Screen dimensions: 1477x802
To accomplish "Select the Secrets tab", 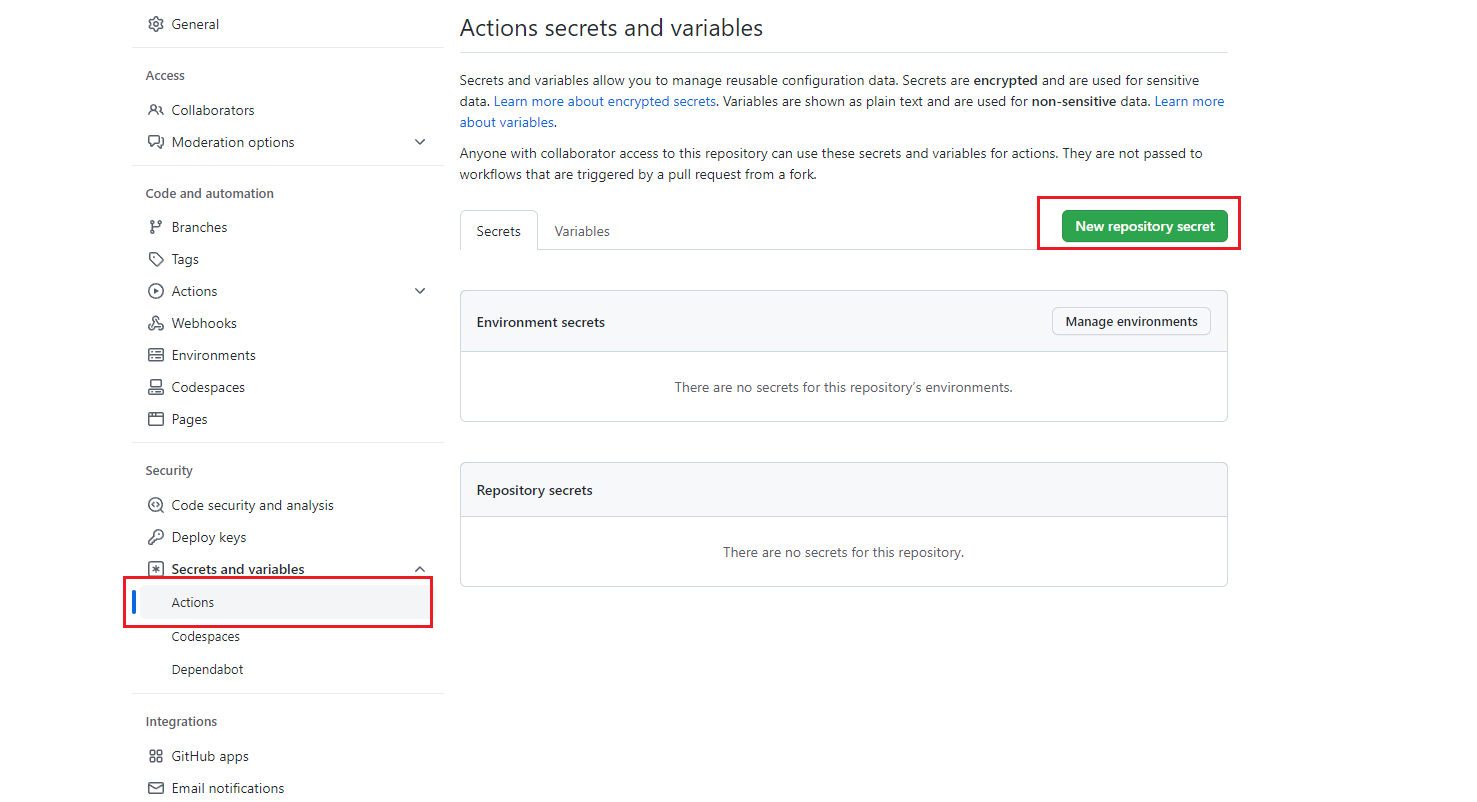I will [x=498, y=231].
